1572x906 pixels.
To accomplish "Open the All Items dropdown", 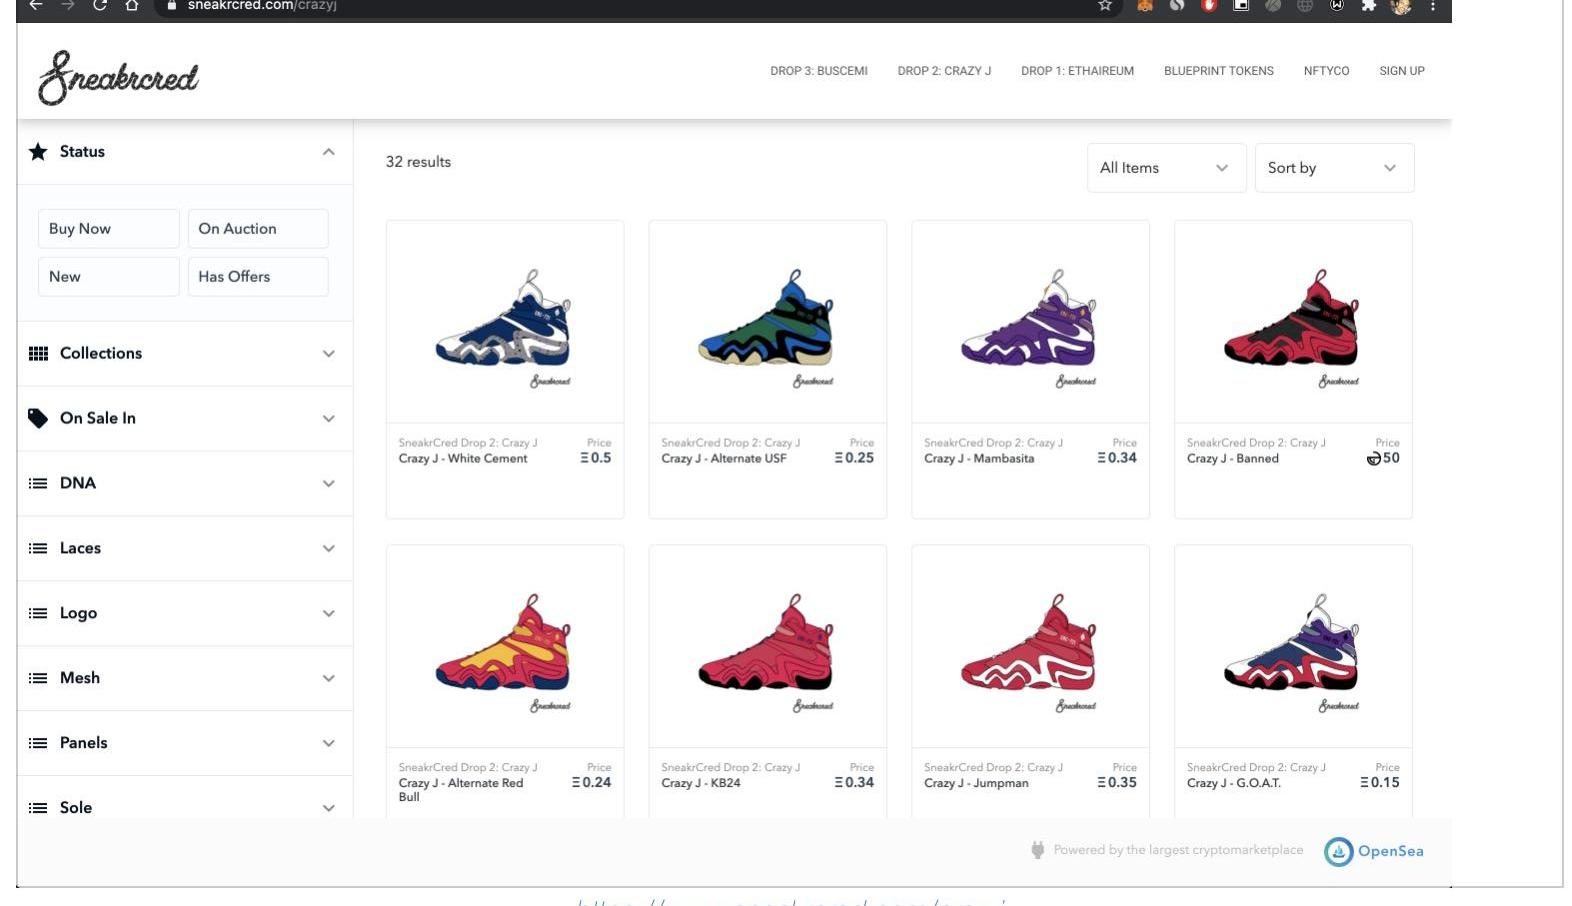I will pyautogui.click(x=1166, y=168).
